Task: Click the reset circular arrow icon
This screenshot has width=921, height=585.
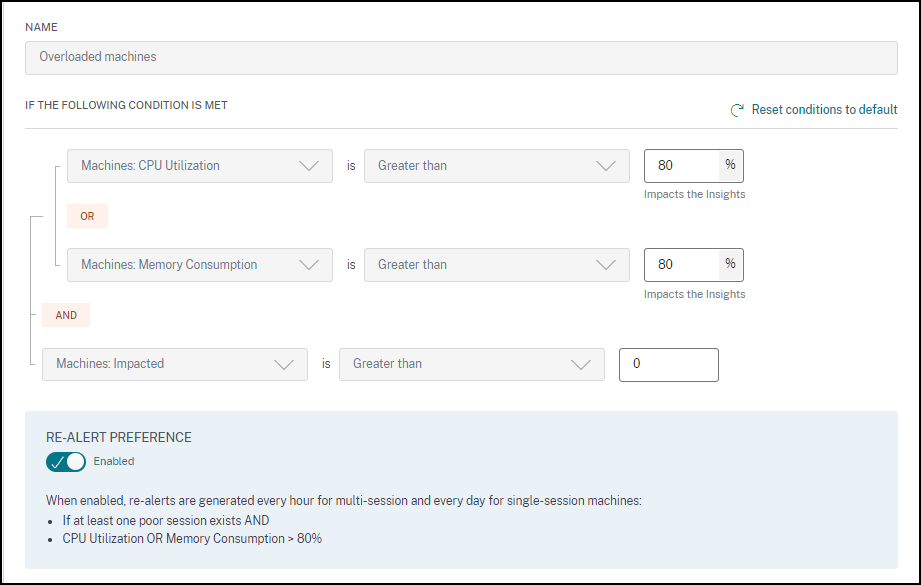Action: coord(738,110)
